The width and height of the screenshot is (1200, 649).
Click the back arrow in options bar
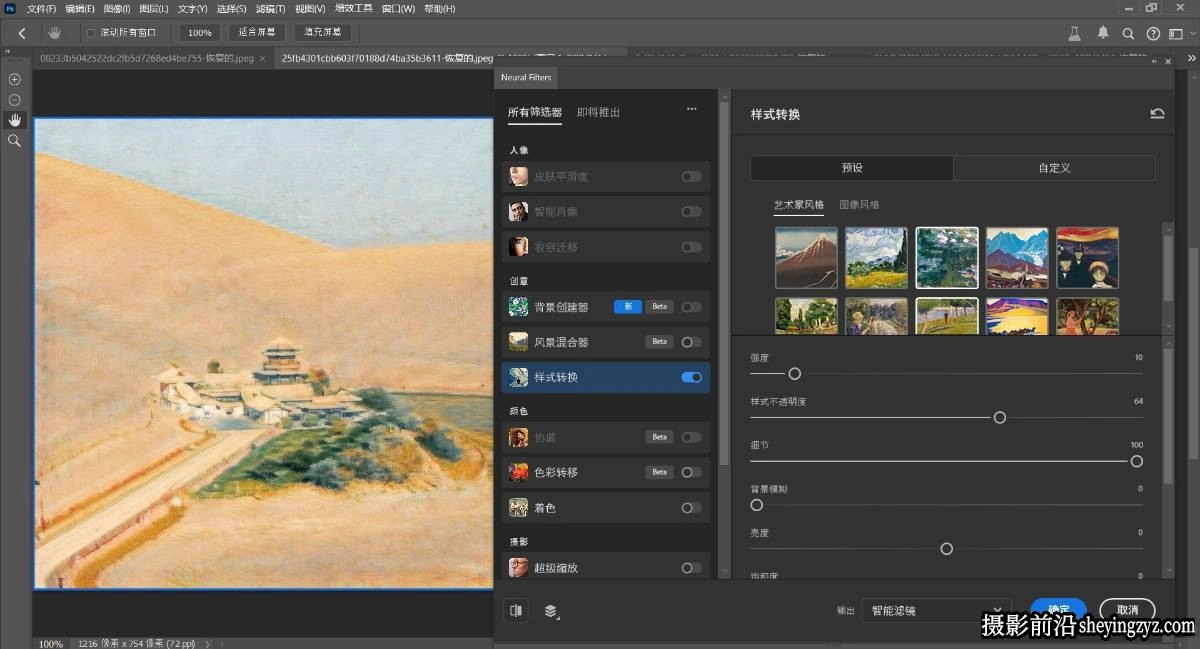(x=22, y=33)
